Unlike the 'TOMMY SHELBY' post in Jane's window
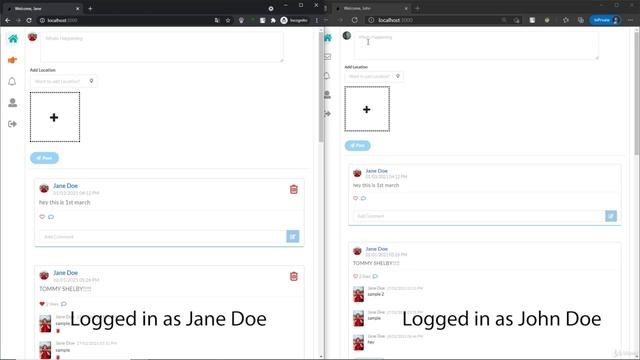640x360 pixels. point(42,304)
